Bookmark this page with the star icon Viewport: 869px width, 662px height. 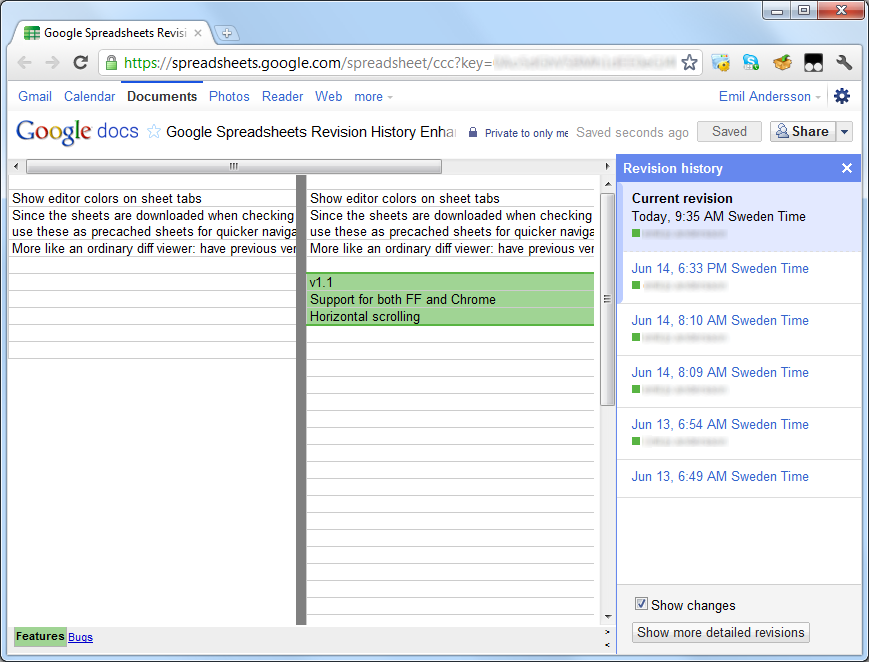(x=689, y=63)
